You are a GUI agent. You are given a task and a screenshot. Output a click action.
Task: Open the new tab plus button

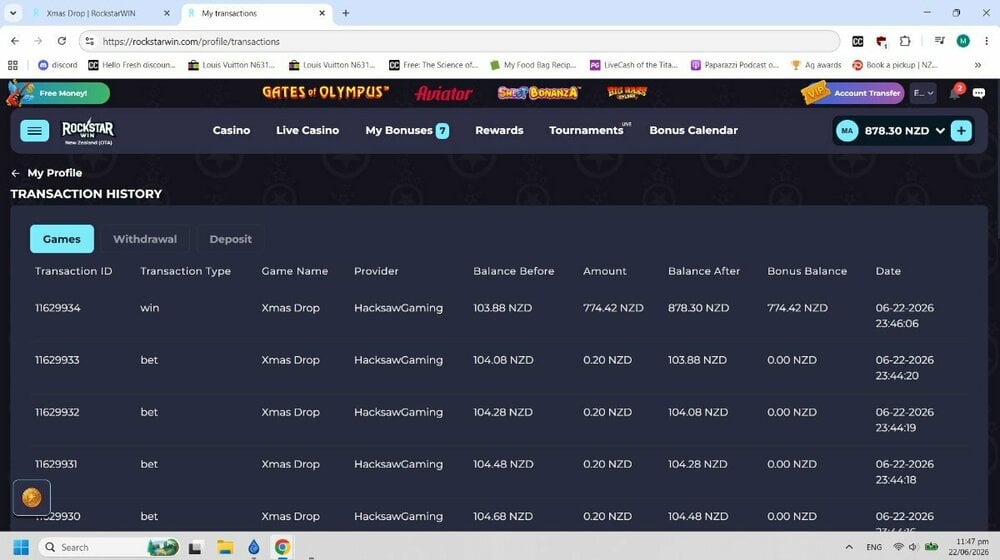(x=346, y=13)
